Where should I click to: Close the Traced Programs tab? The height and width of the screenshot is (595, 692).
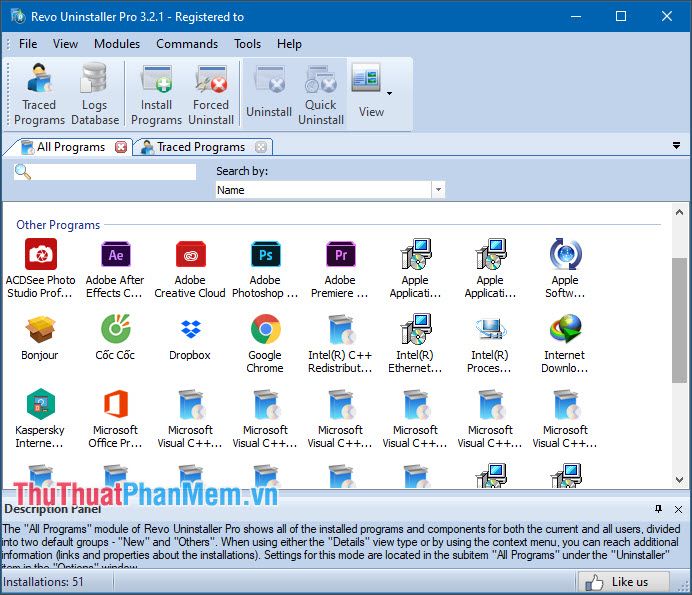tap(261, 147)
